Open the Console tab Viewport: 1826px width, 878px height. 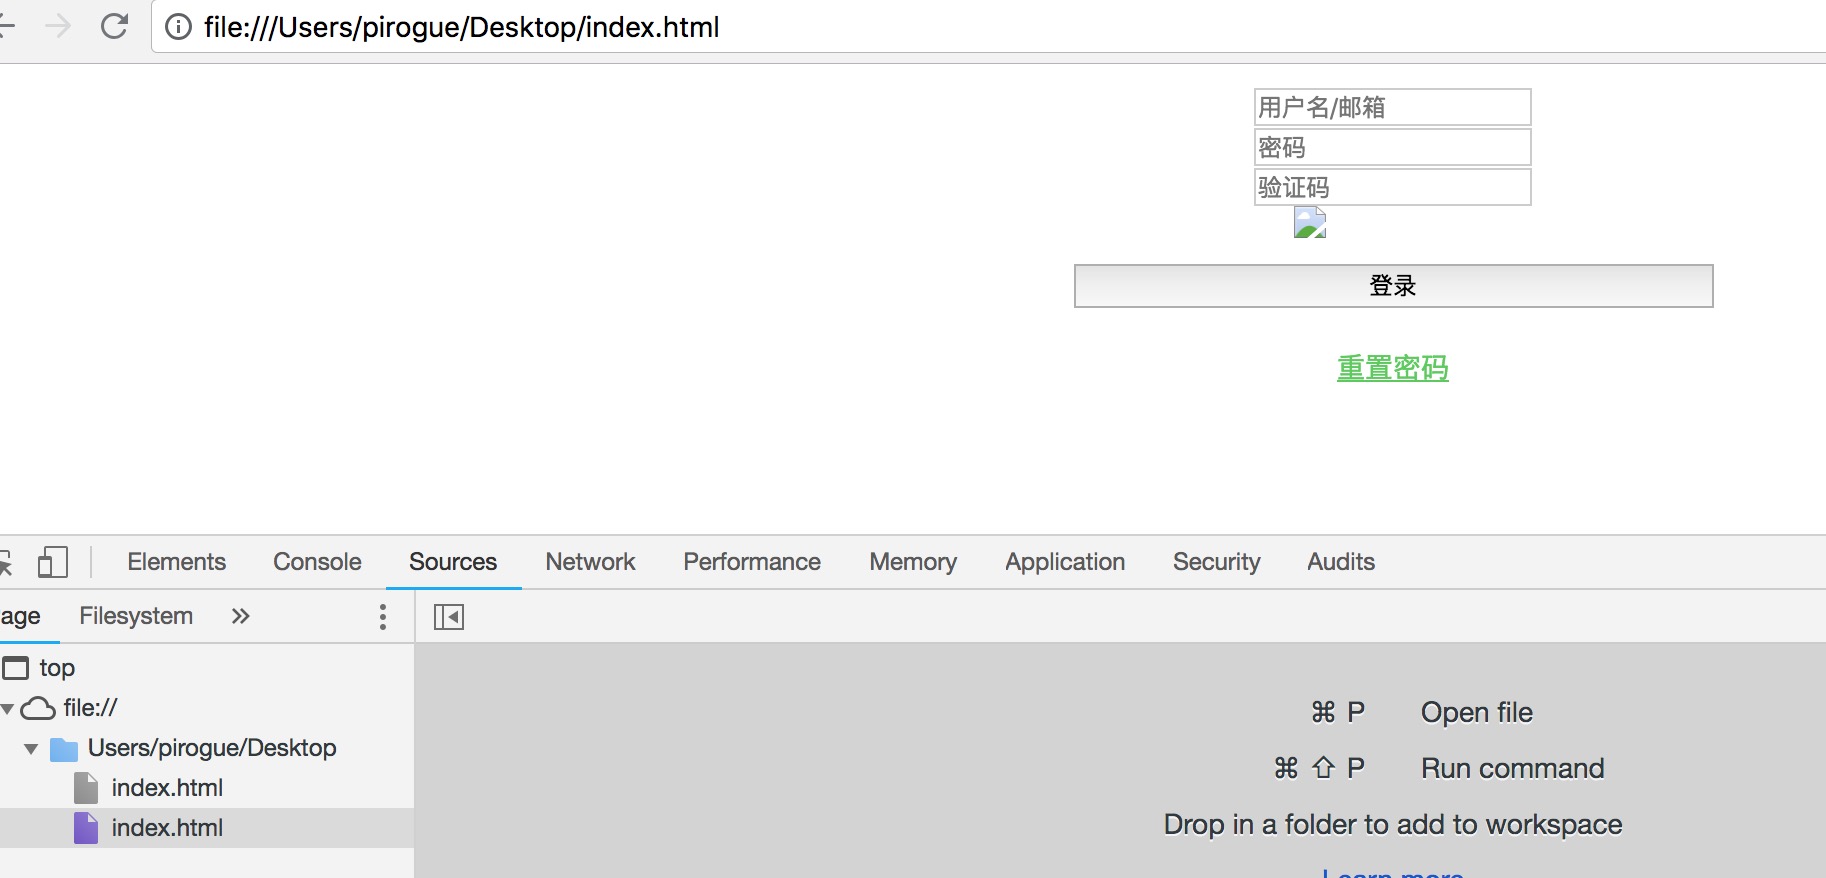317,562
